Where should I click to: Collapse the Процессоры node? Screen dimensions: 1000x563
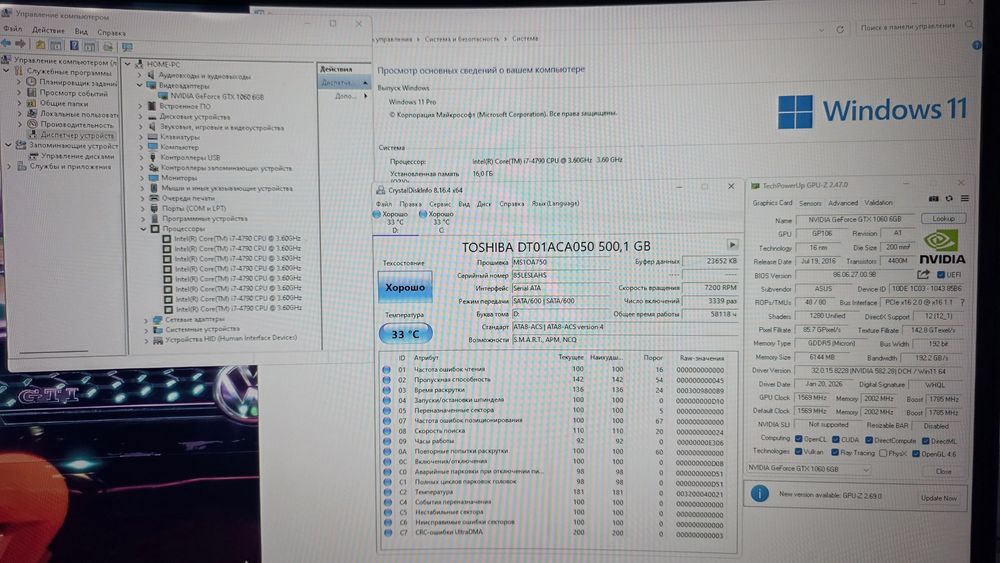coord(144,228)
